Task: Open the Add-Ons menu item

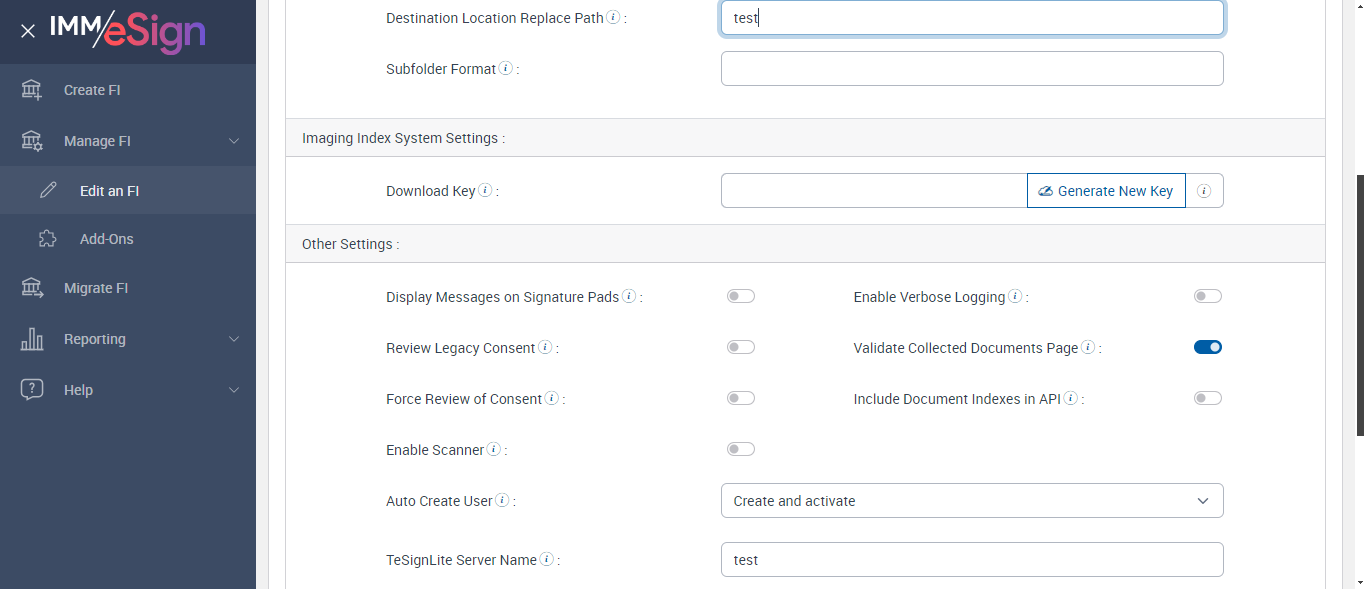Action: tap(106, 239)
